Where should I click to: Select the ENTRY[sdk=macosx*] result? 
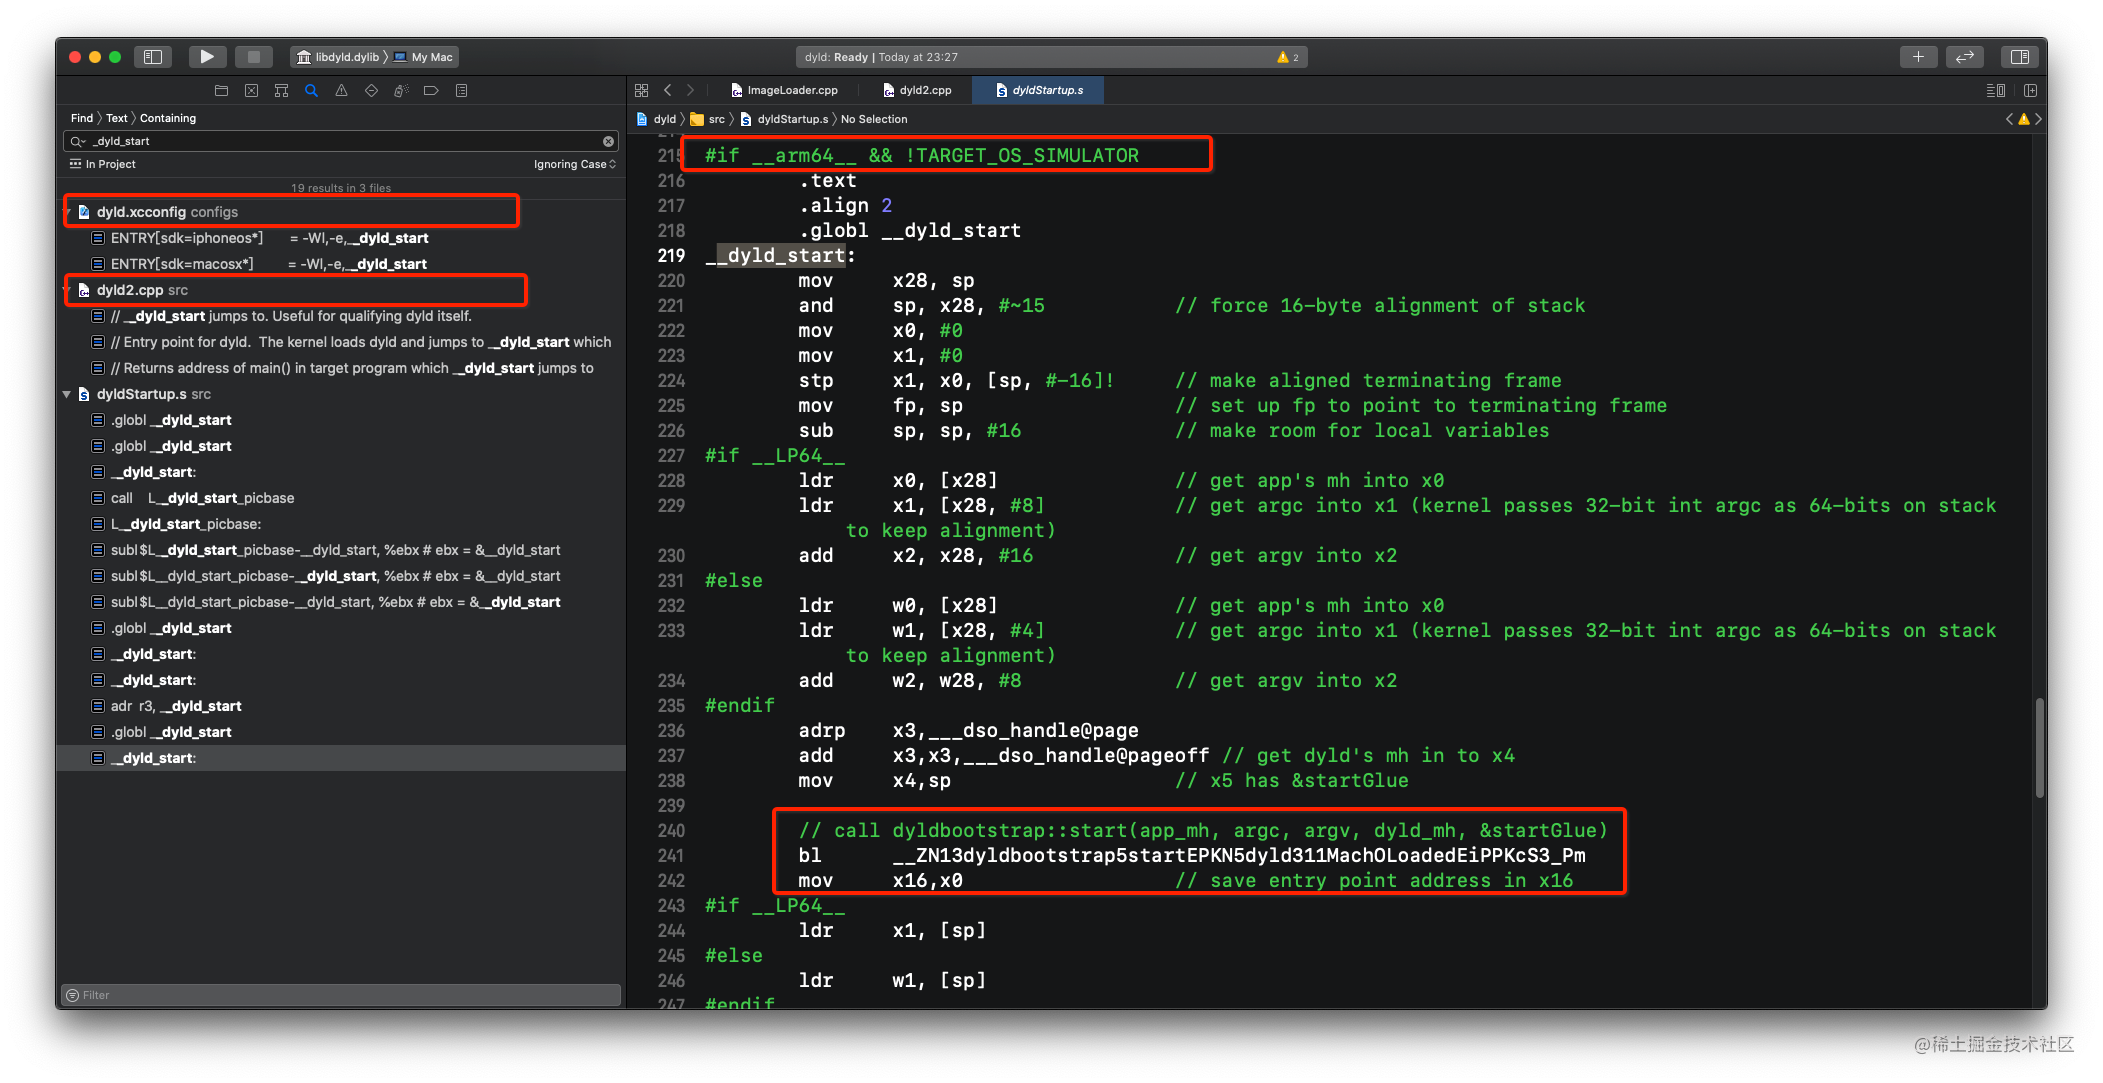340,264
